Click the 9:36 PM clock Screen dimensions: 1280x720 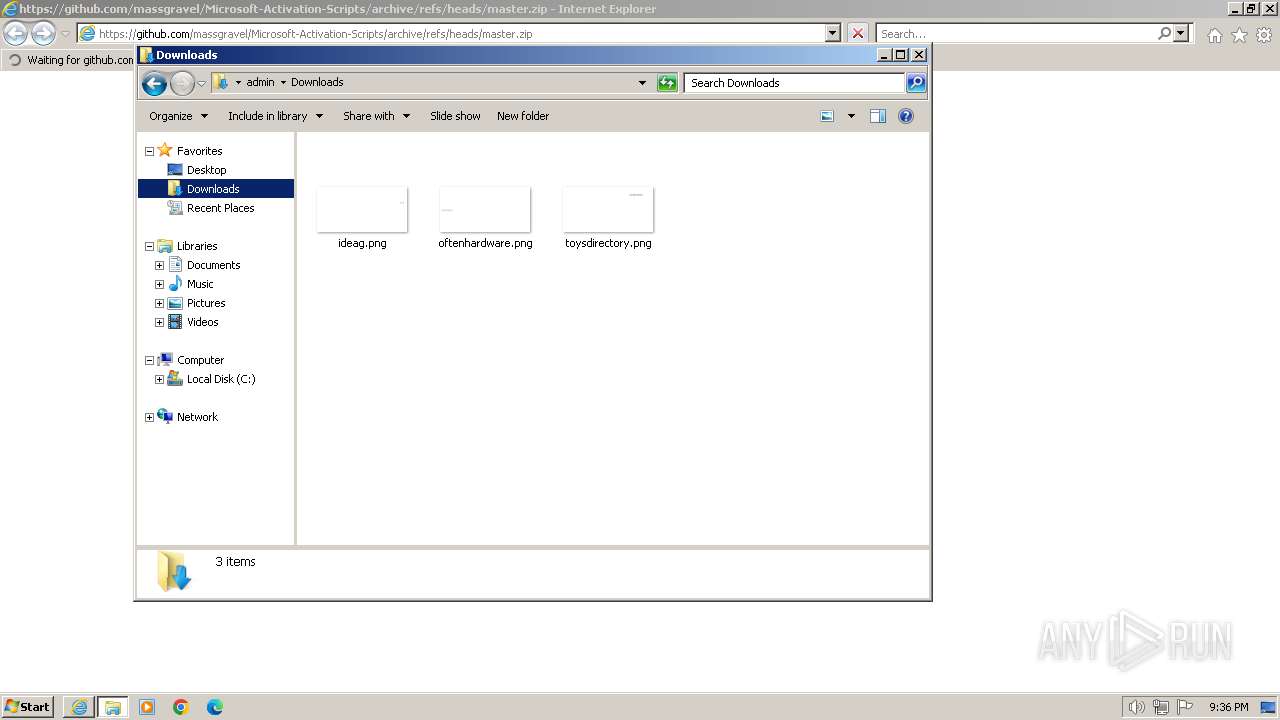(1228, 707)
